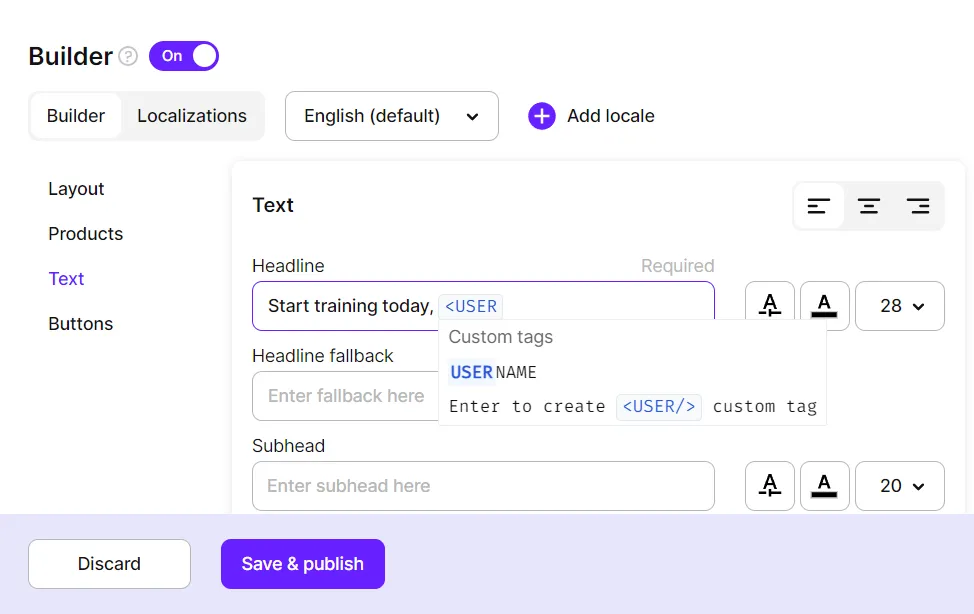The width and height of the screenshot is (974, 614).
Task: Switch to the Localizations tab
Action: tap(192, 116)
